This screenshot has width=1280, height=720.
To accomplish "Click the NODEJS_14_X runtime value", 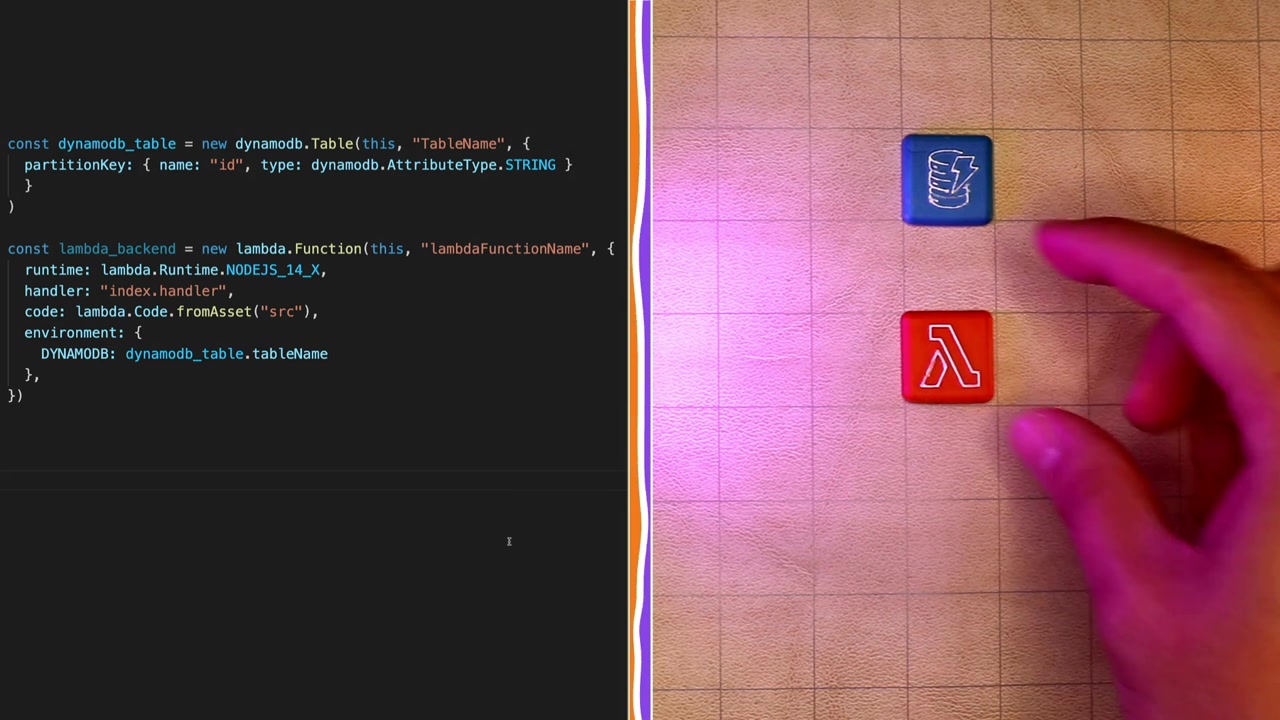I will pyautogui.click(x=272, y=270).
